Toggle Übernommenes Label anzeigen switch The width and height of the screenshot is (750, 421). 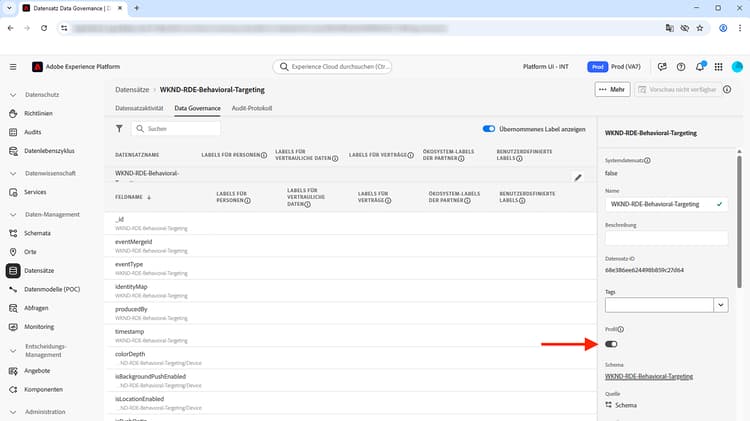tap(488, 129)
